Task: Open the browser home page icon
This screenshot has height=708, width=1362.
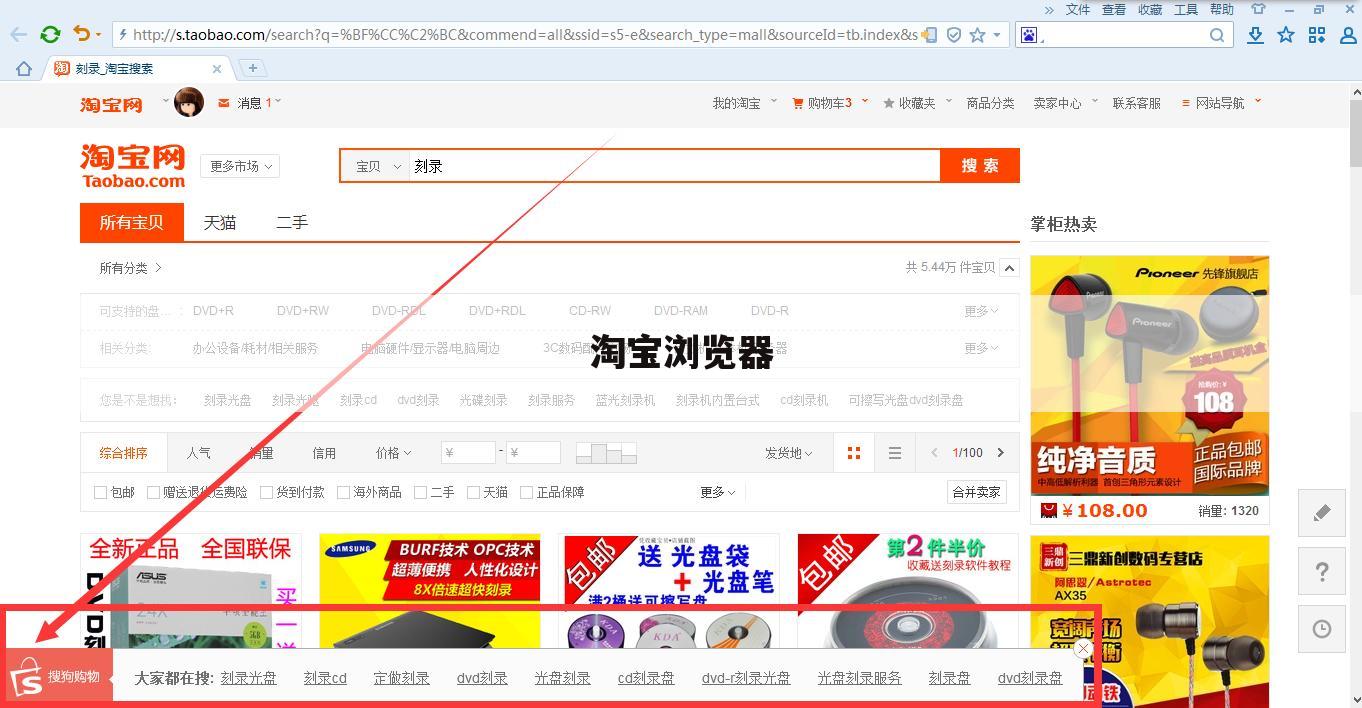Action: click(x=24, y=69)
